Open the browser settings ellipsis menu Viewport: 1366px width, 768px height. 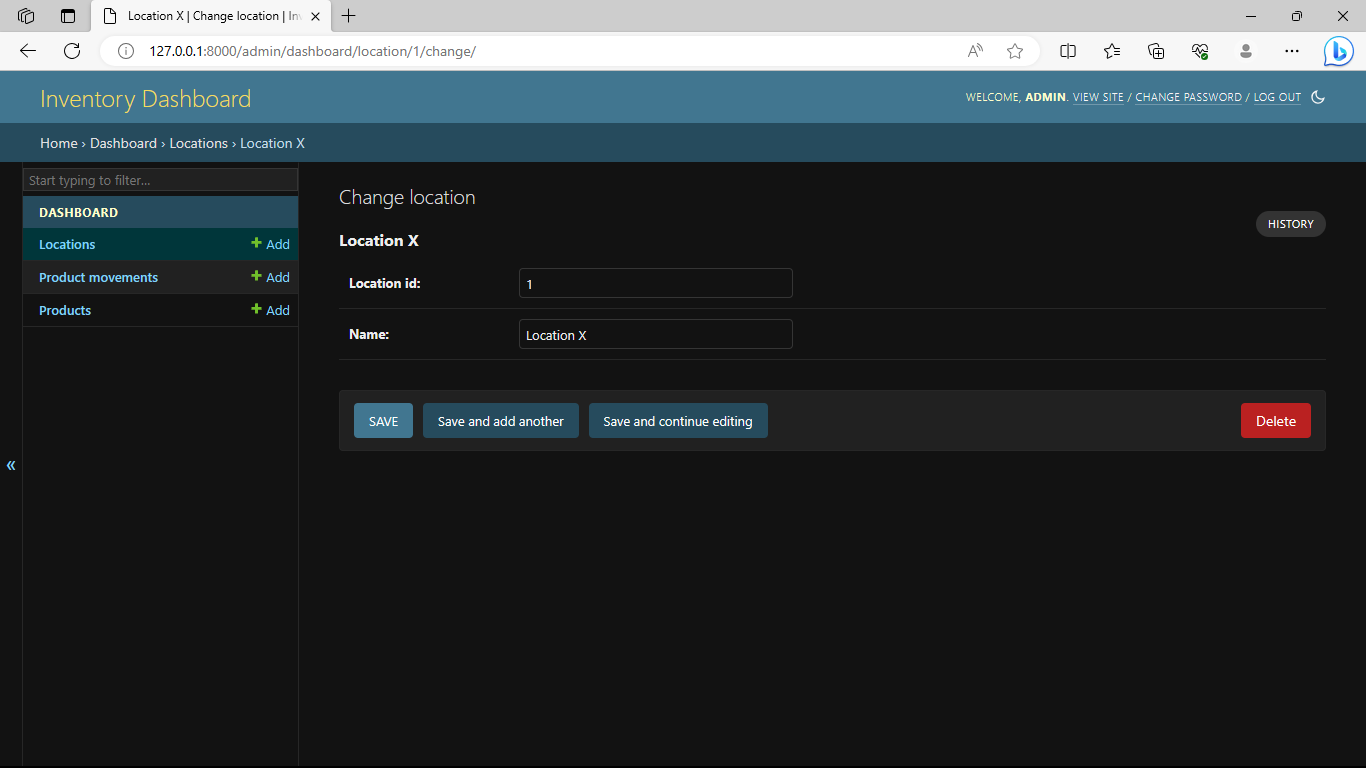point(1292,51)
